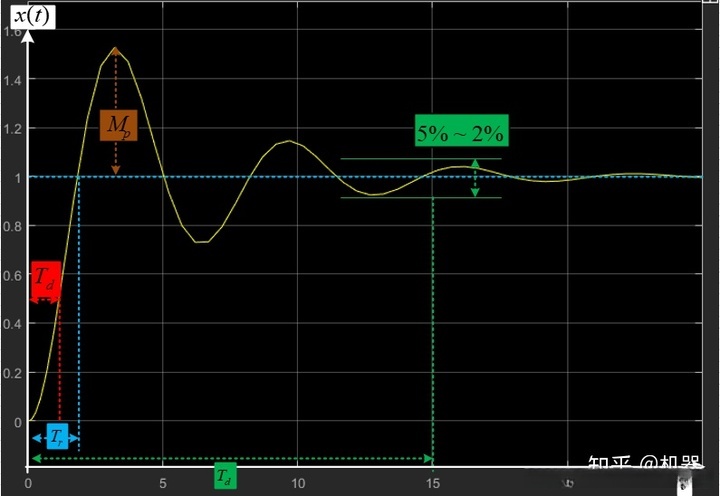Click the green 5% ~ 2% tolerance label

point(461,130)
